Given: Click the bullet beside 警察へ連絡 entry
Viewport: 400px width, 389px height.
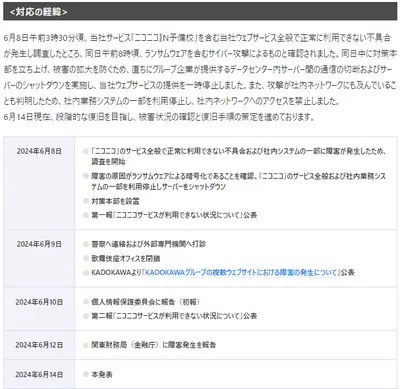Looking at the screenshot, I should (86, 244).
